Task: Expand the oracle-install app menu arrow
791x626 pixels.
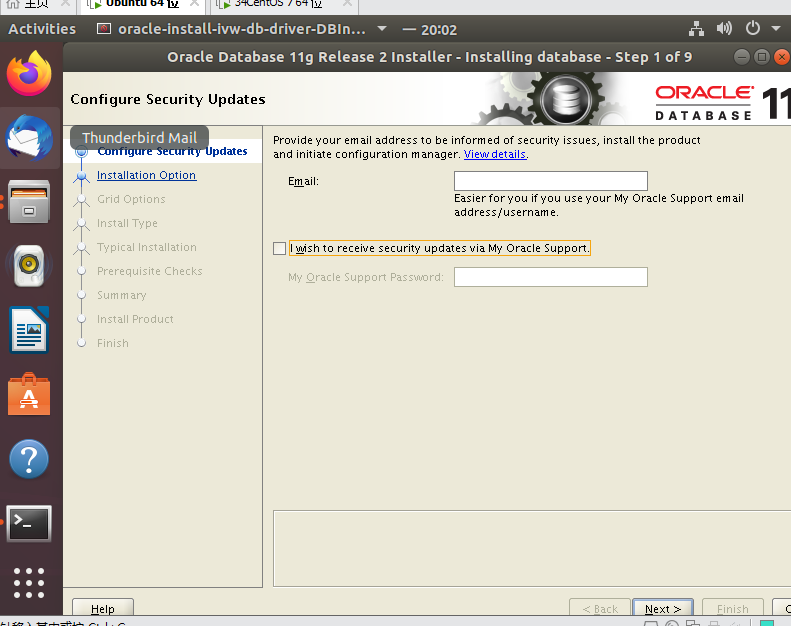Action: tap(382, 28)
